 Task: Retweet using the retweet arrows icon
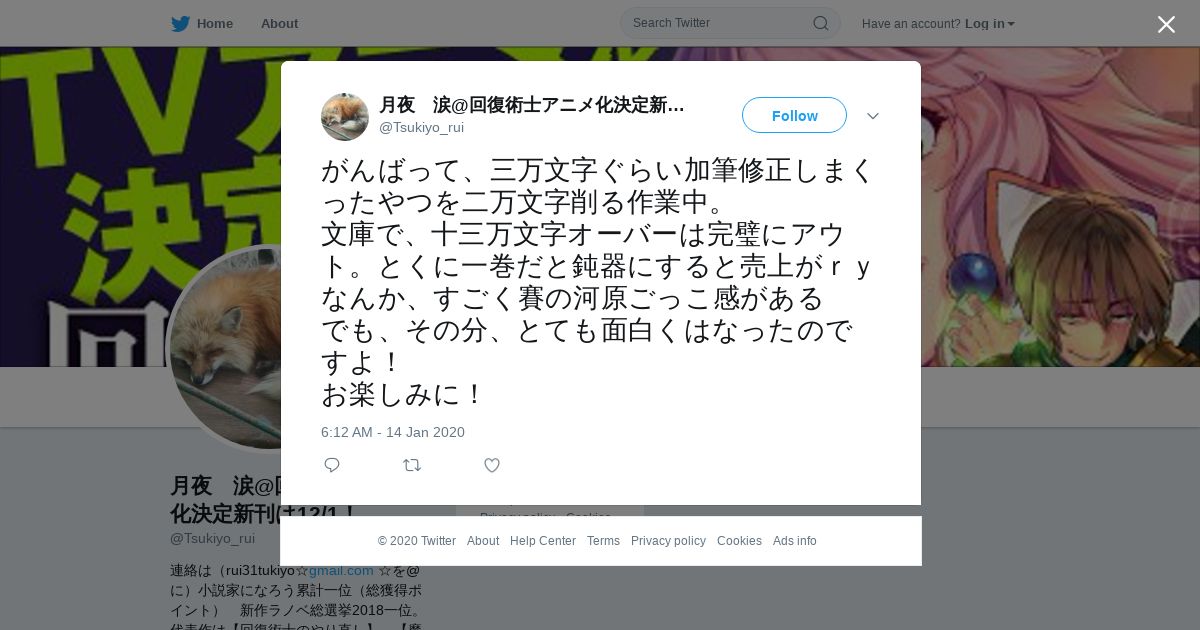[412, 465]
